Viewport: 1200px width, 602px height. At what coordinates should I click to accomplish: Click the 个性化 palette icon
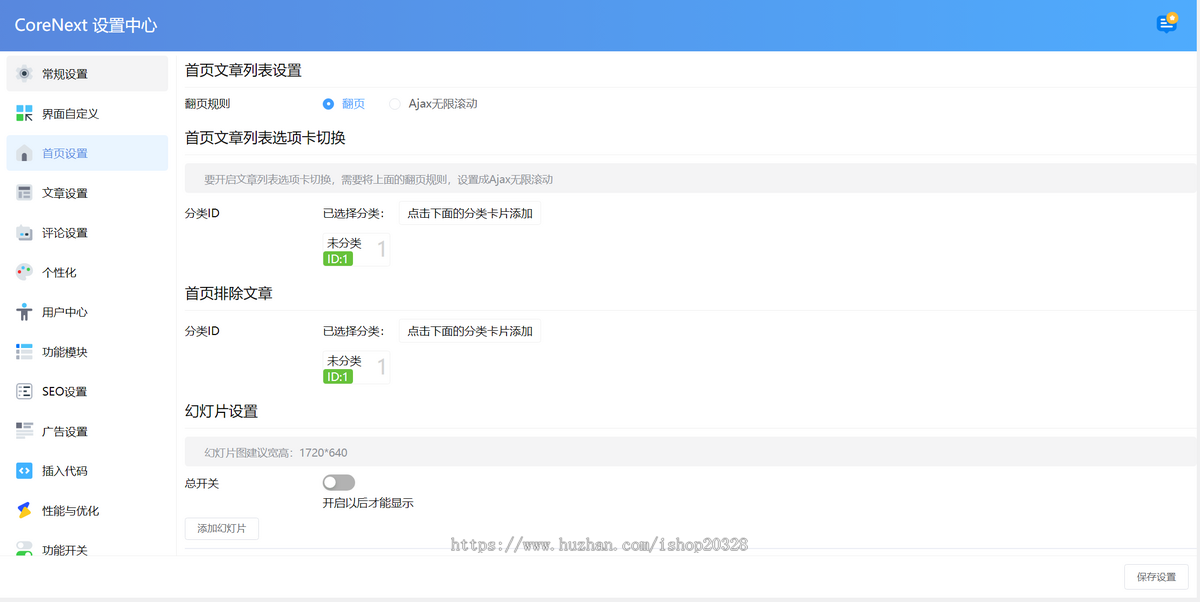[25, 272]
